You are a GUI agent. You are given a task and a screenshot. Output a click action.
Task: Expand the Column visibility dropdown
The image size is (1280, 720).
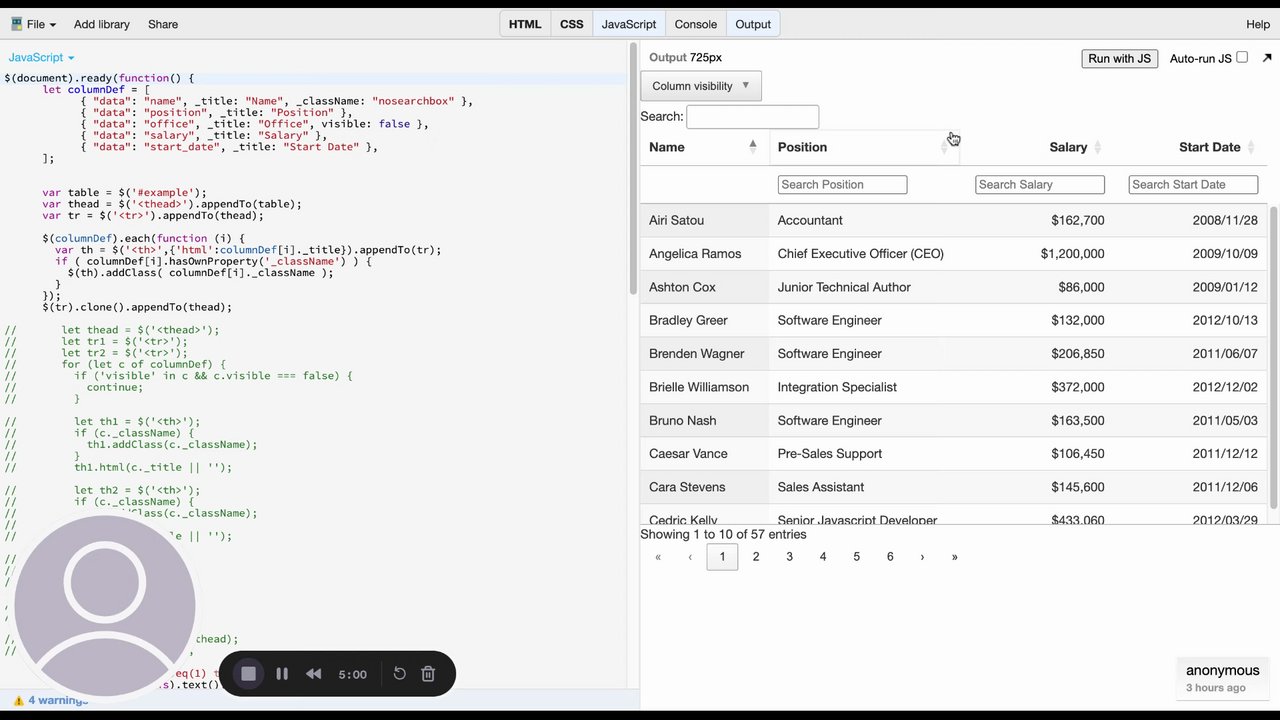[701, 86]
